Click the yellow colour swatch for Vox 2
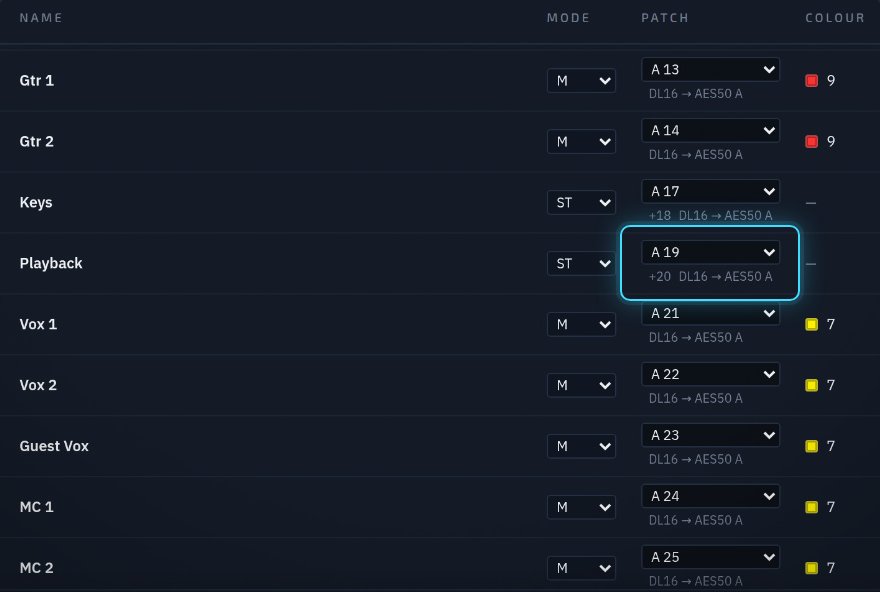This screenshot has height=592, width=880. pos(811,386)
